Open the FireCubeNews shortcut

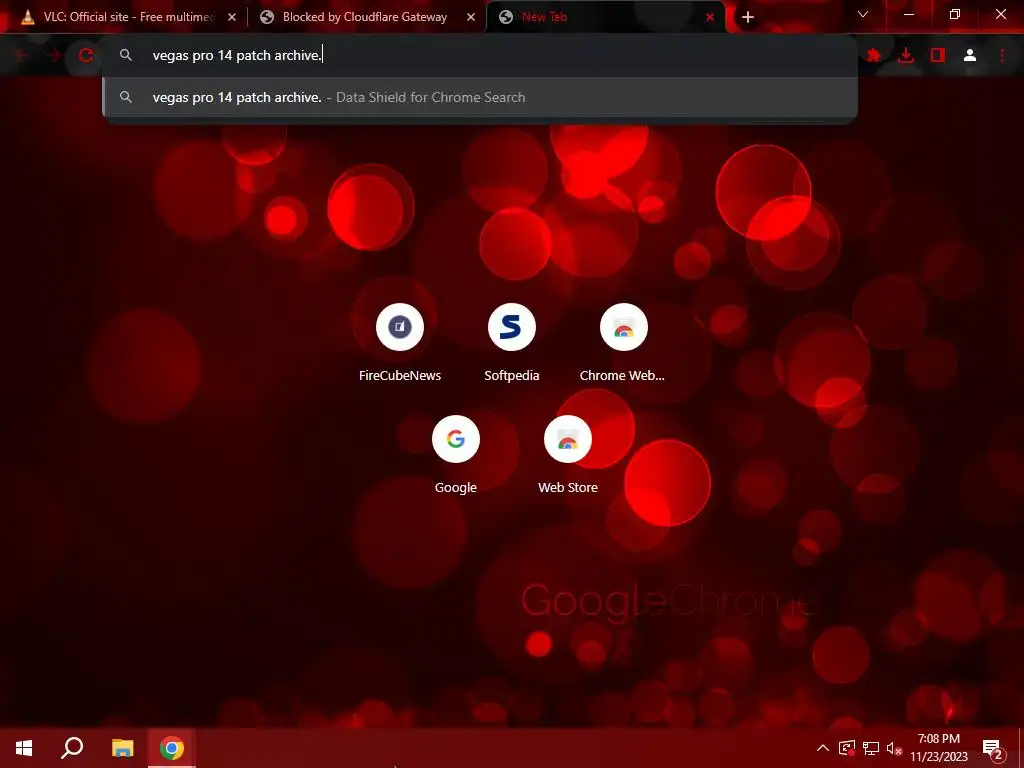[x=400, y=342]
